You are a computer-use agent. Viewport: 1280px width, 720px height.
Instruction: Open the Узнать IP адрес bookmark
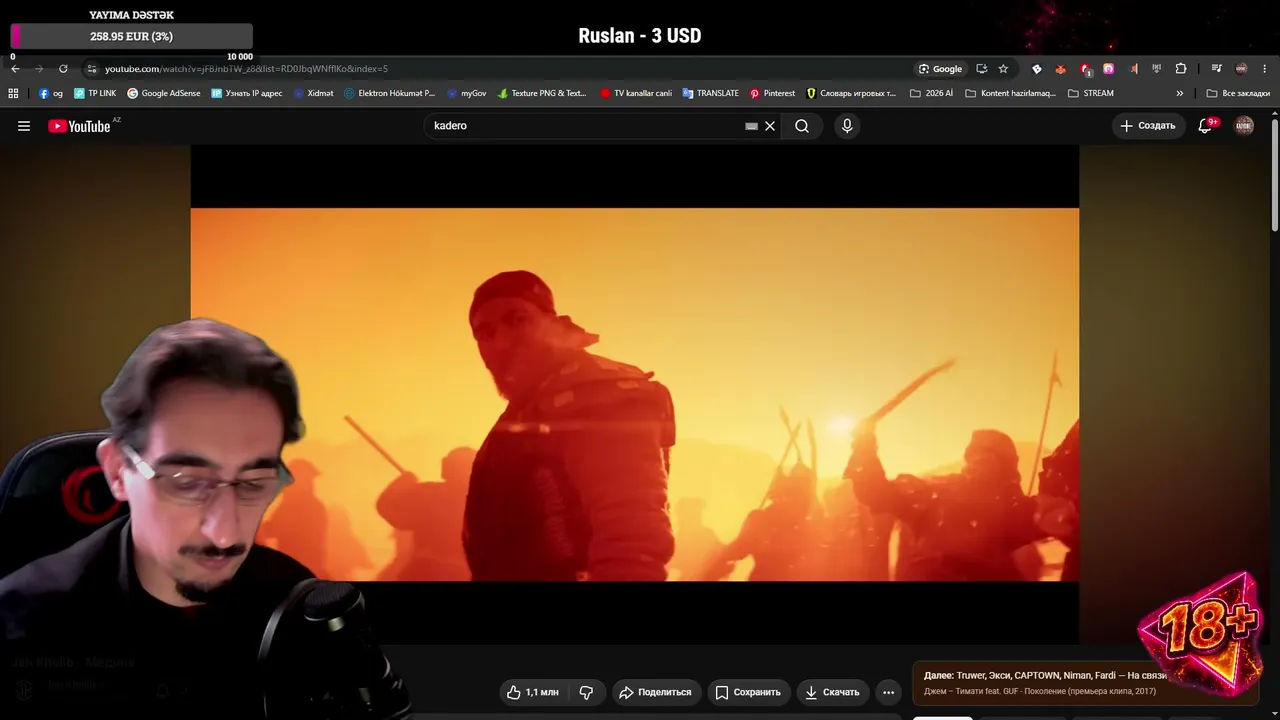(x=247, y=93)
